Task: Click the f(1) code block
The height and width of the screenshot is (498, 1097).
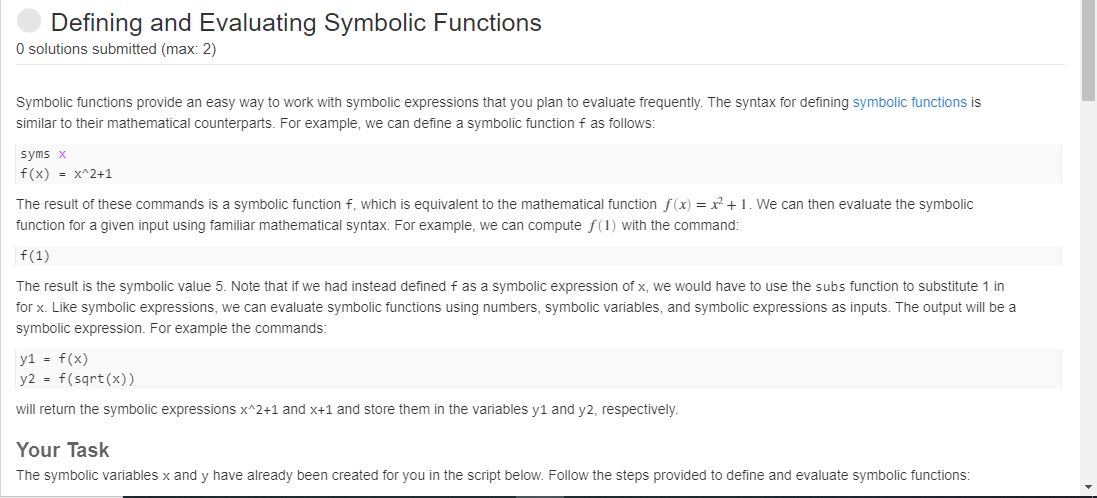Action: point(538,256)
